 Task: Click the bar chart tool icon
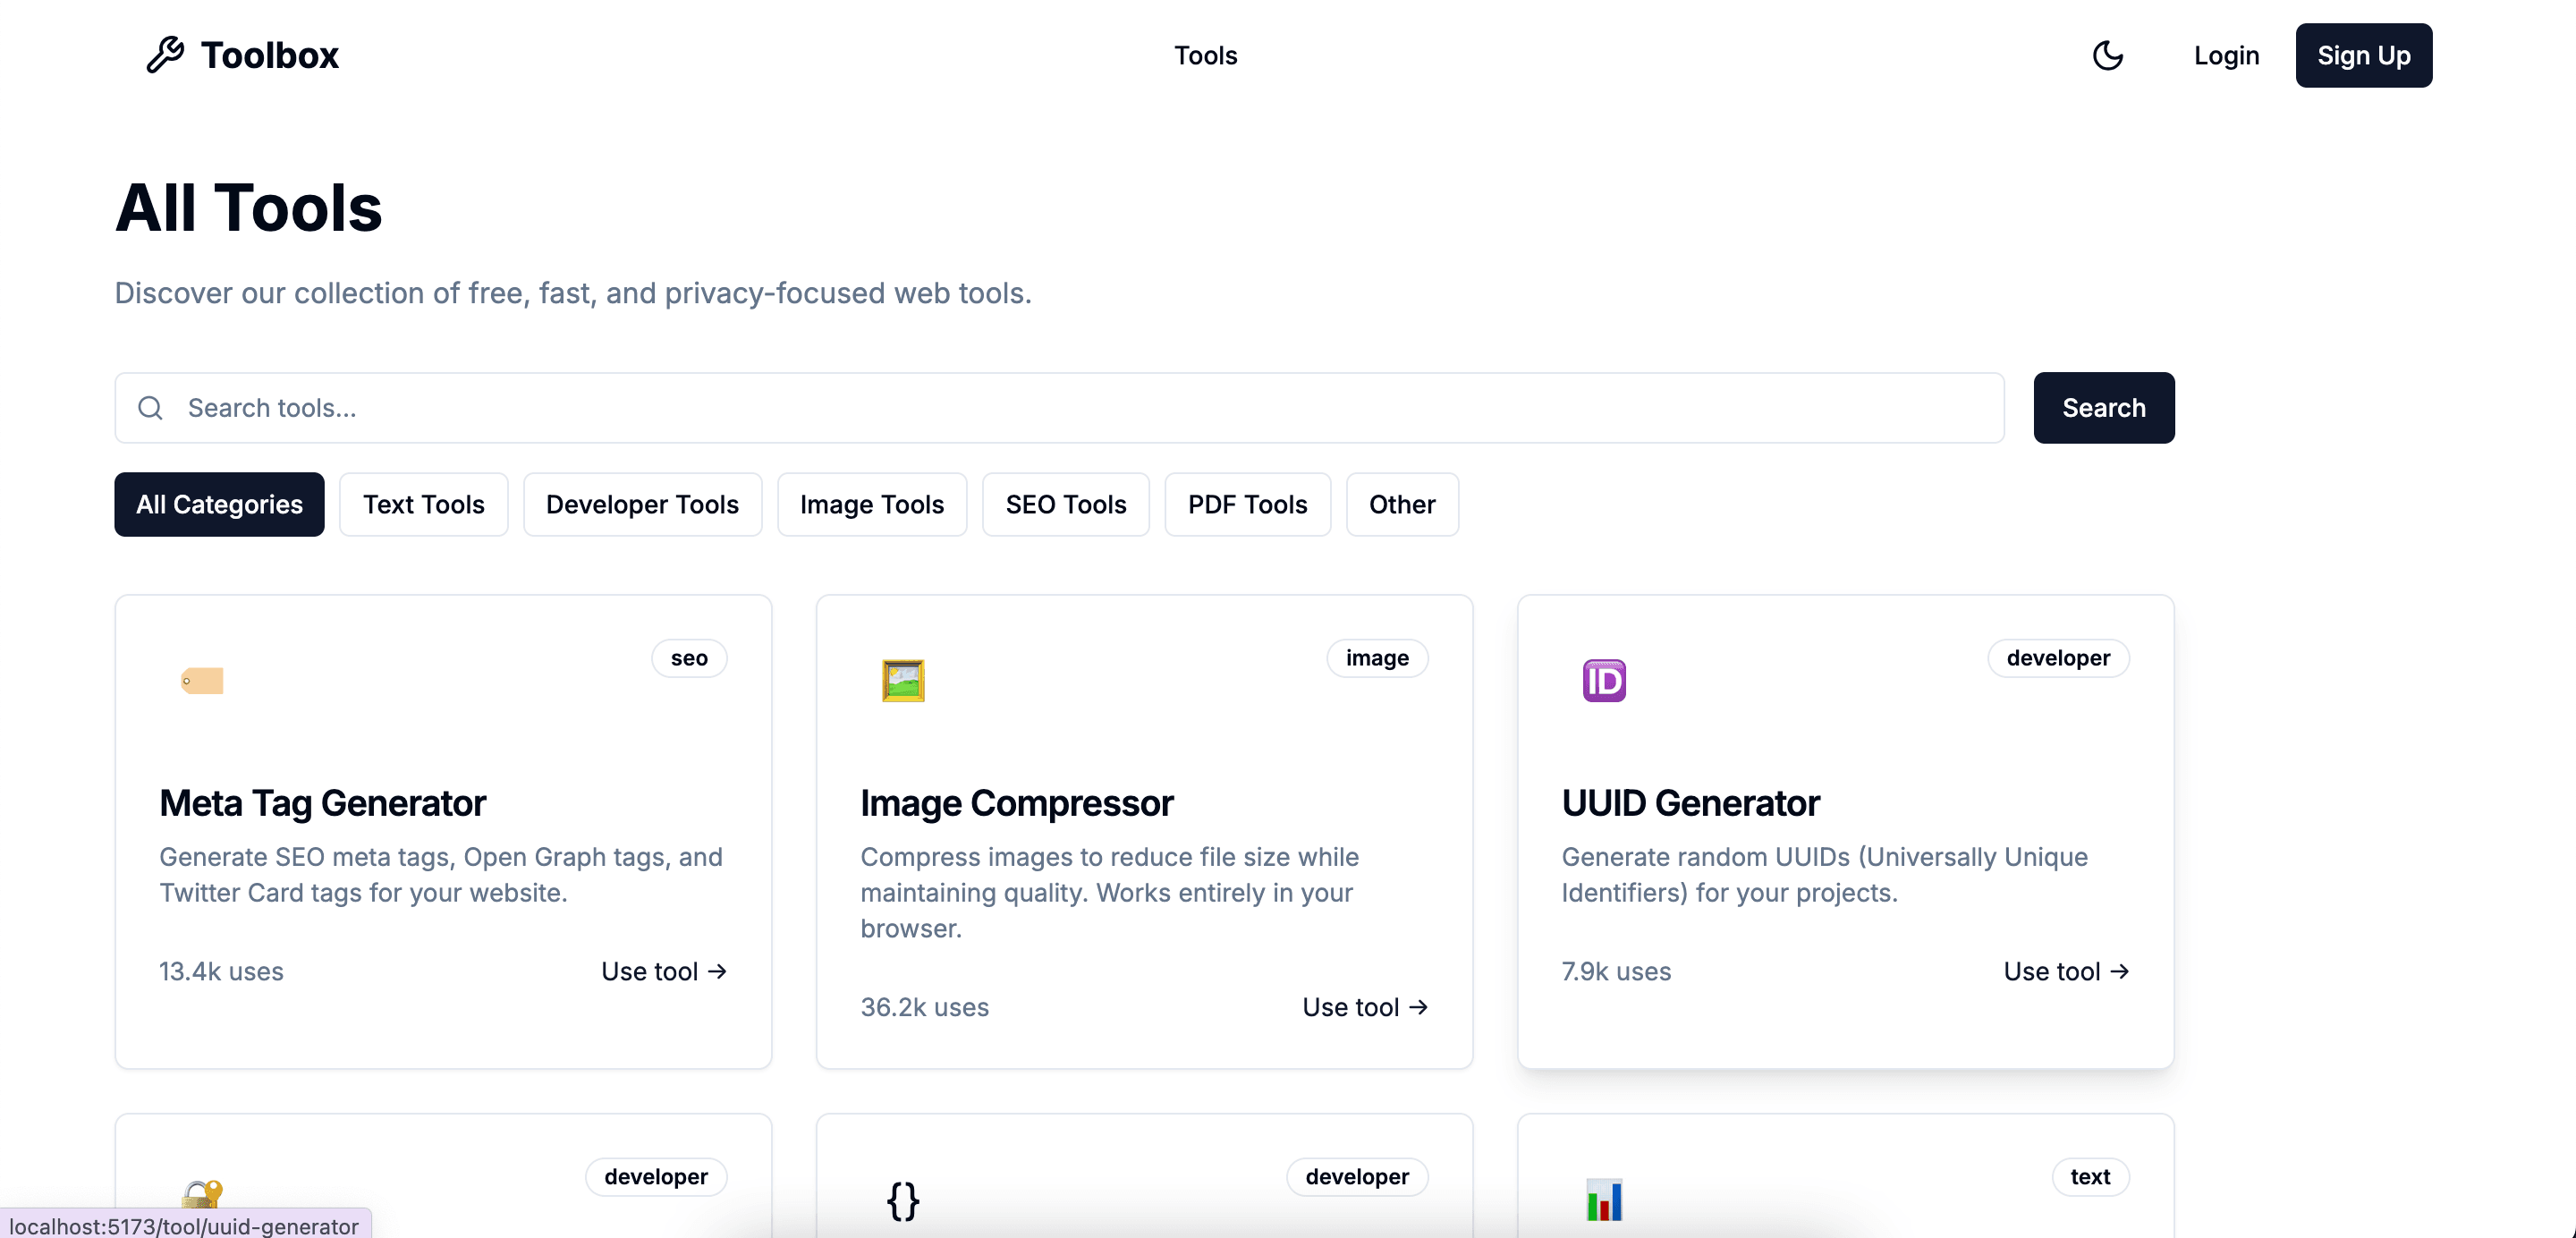pos(1604,1200)
